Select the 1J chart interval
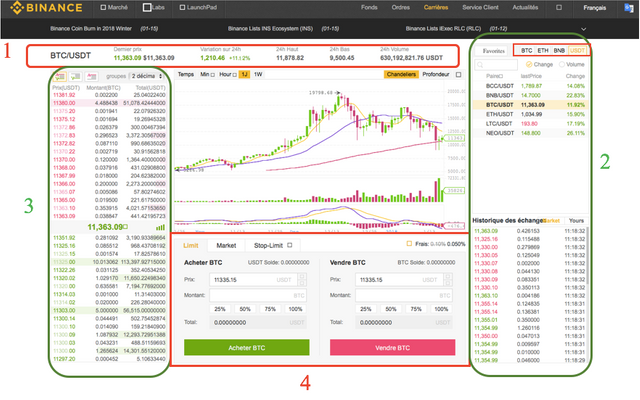Viewport: 640px width, 400px height. click(244, 74)
